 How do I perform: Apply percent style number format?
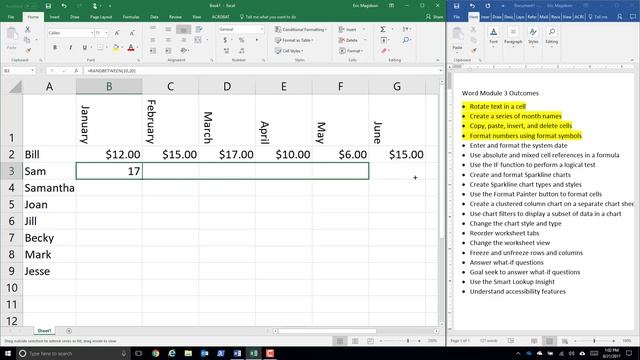pos(241,40)
